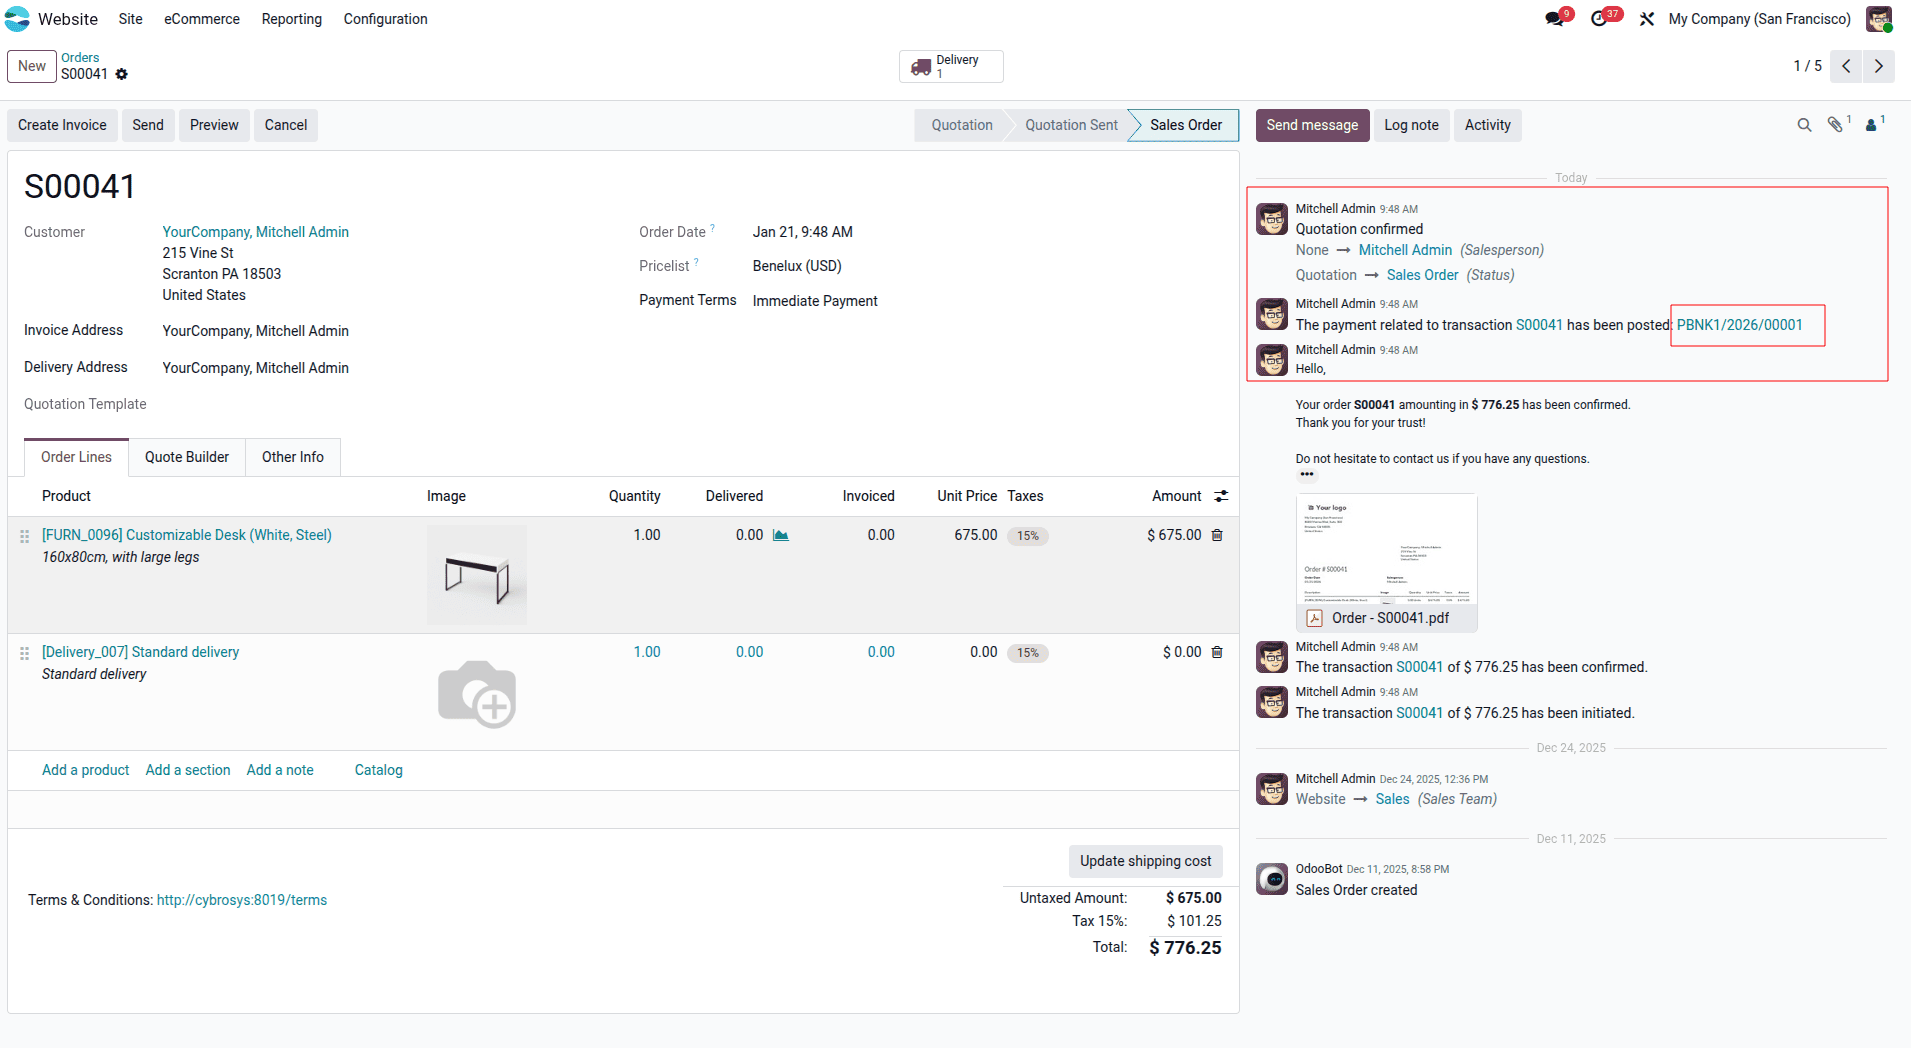Show followers via the person icon

pyautogui.click(x=1871, y=125)
